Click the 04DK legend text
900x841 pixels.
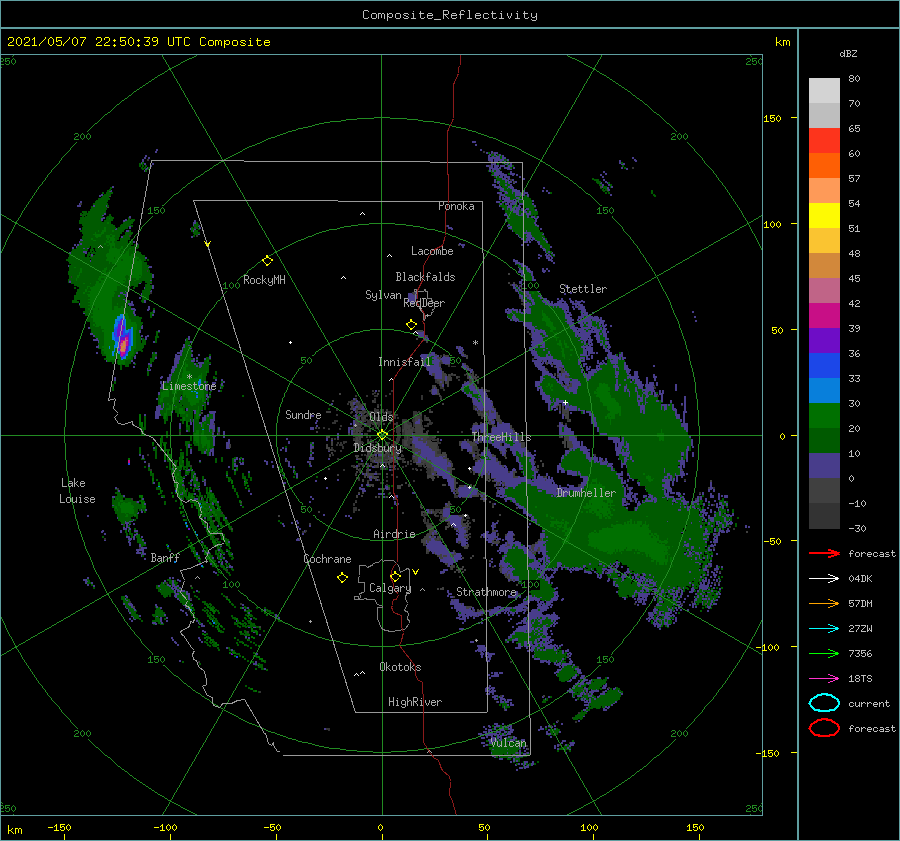[x=860, y=578]
